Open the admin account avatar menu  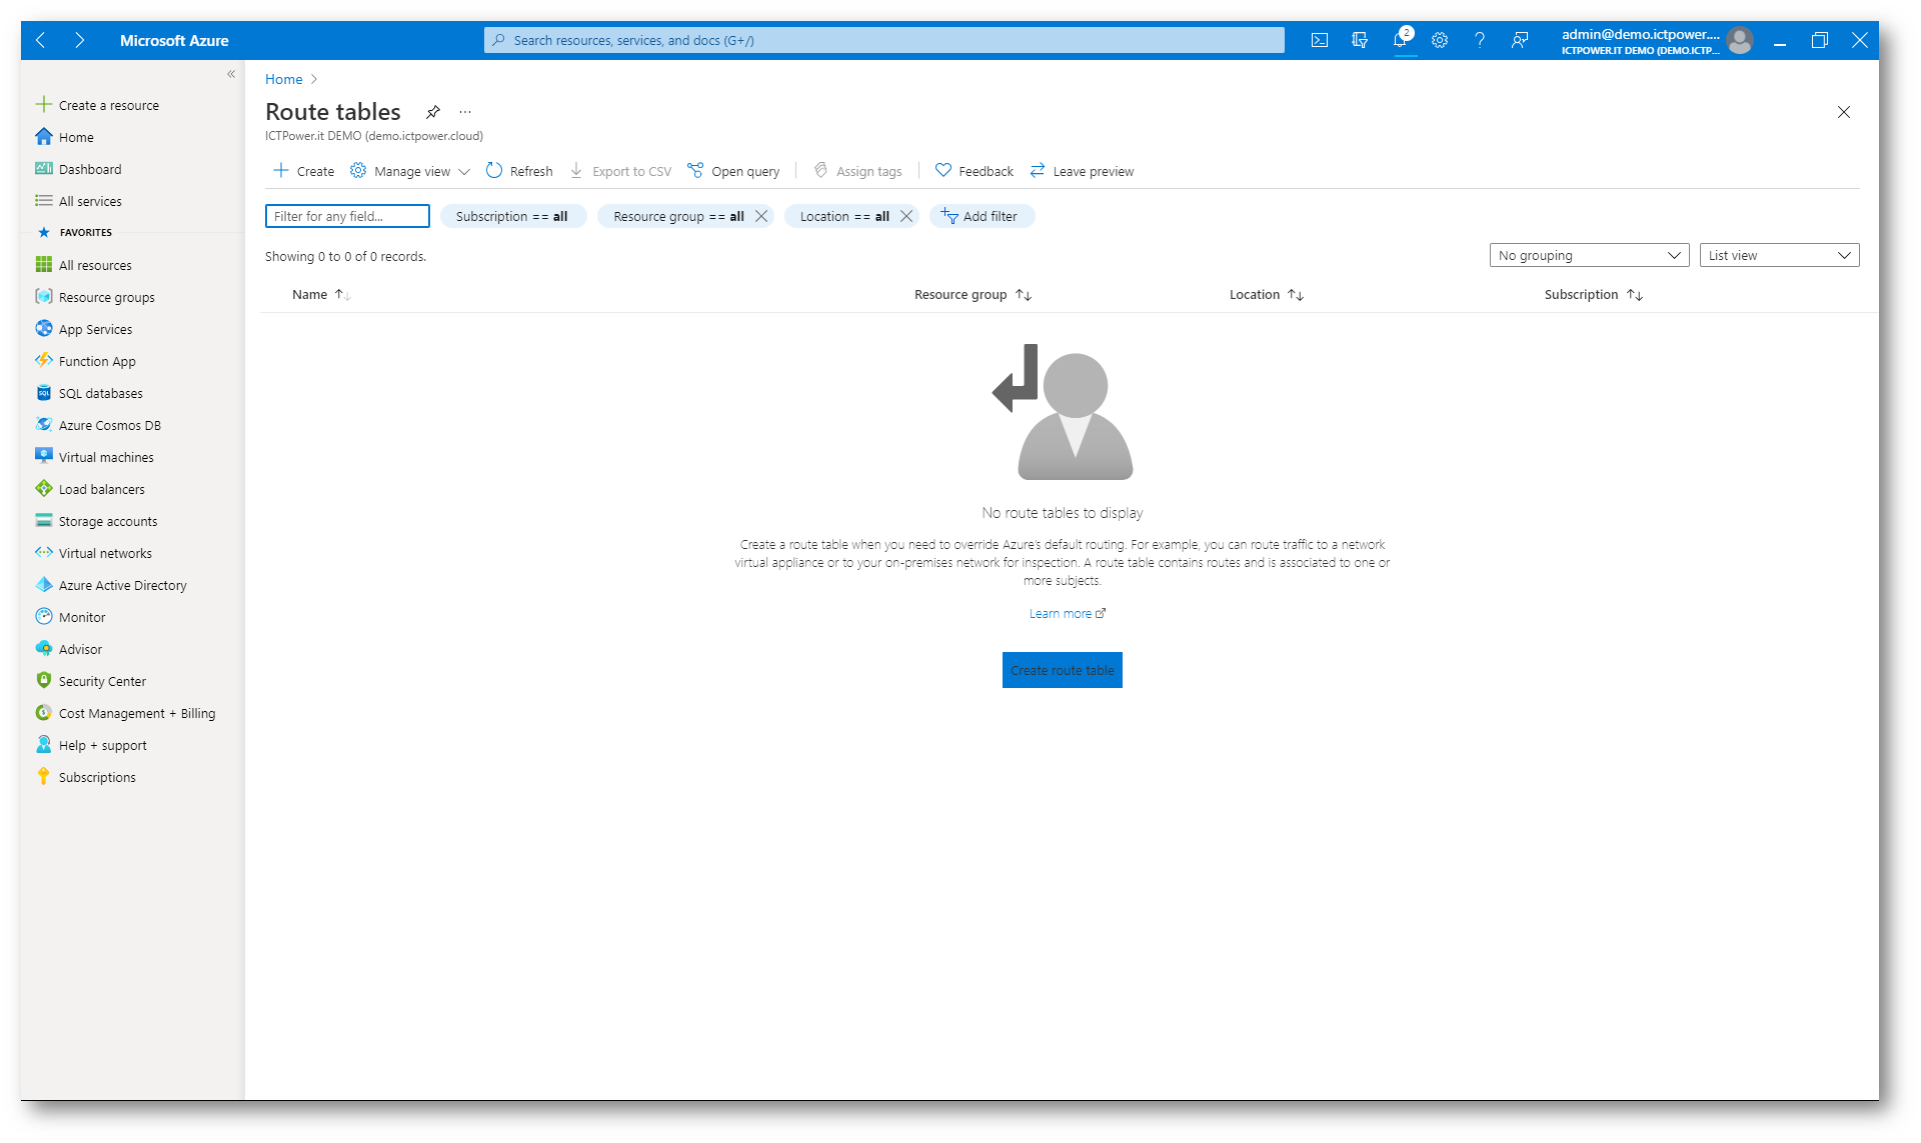point(1740,40)
